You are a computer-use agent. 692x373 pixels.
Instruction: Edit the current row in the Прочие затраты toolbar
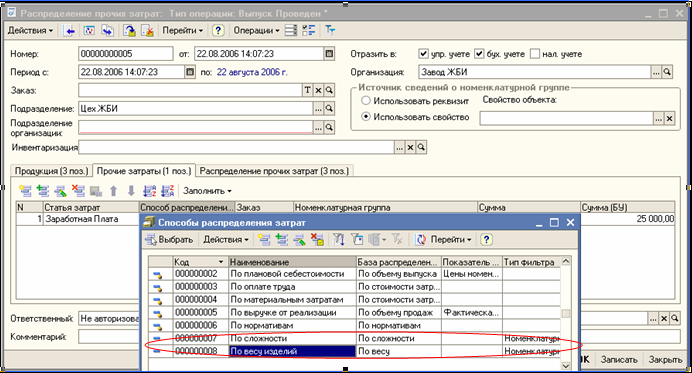pyautogui.click(x=60, y=191)
